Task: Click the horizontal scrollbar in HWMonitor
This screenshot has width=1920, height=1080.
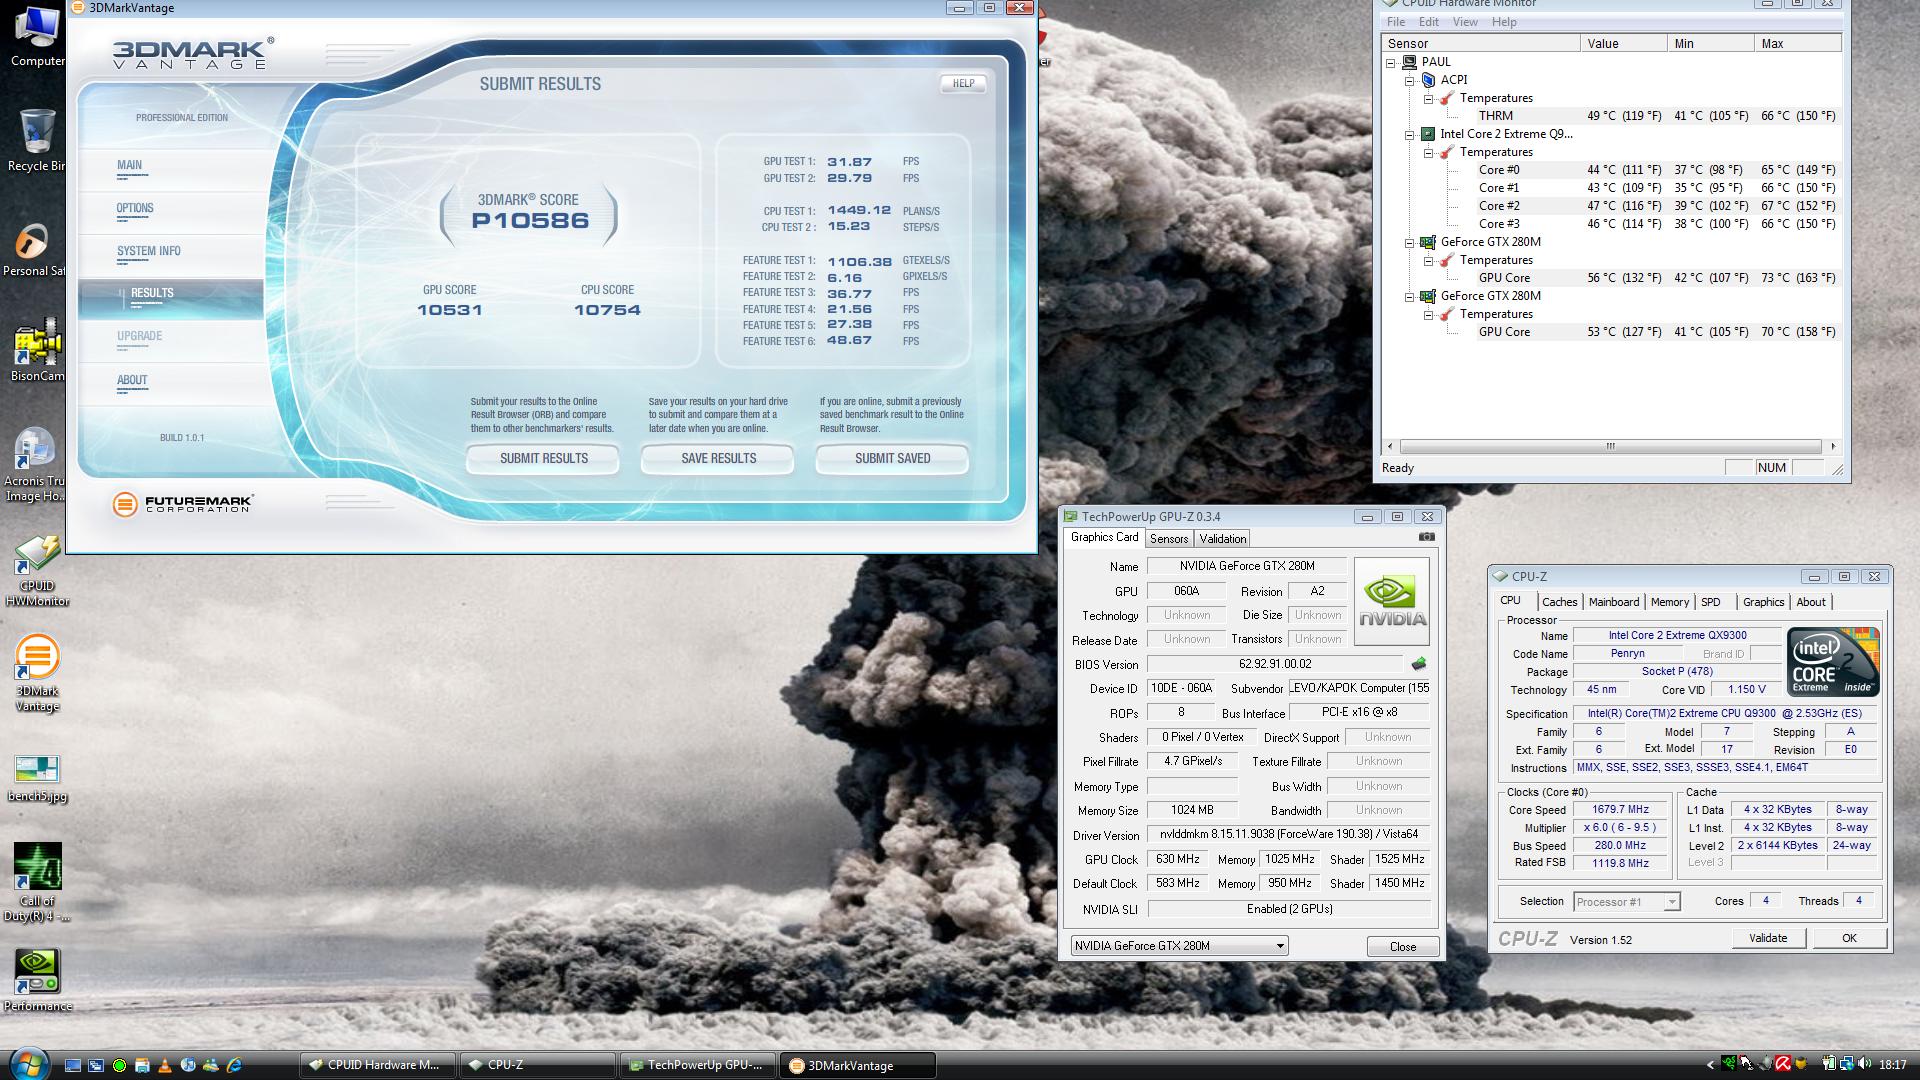Action: pos(1610,447)
